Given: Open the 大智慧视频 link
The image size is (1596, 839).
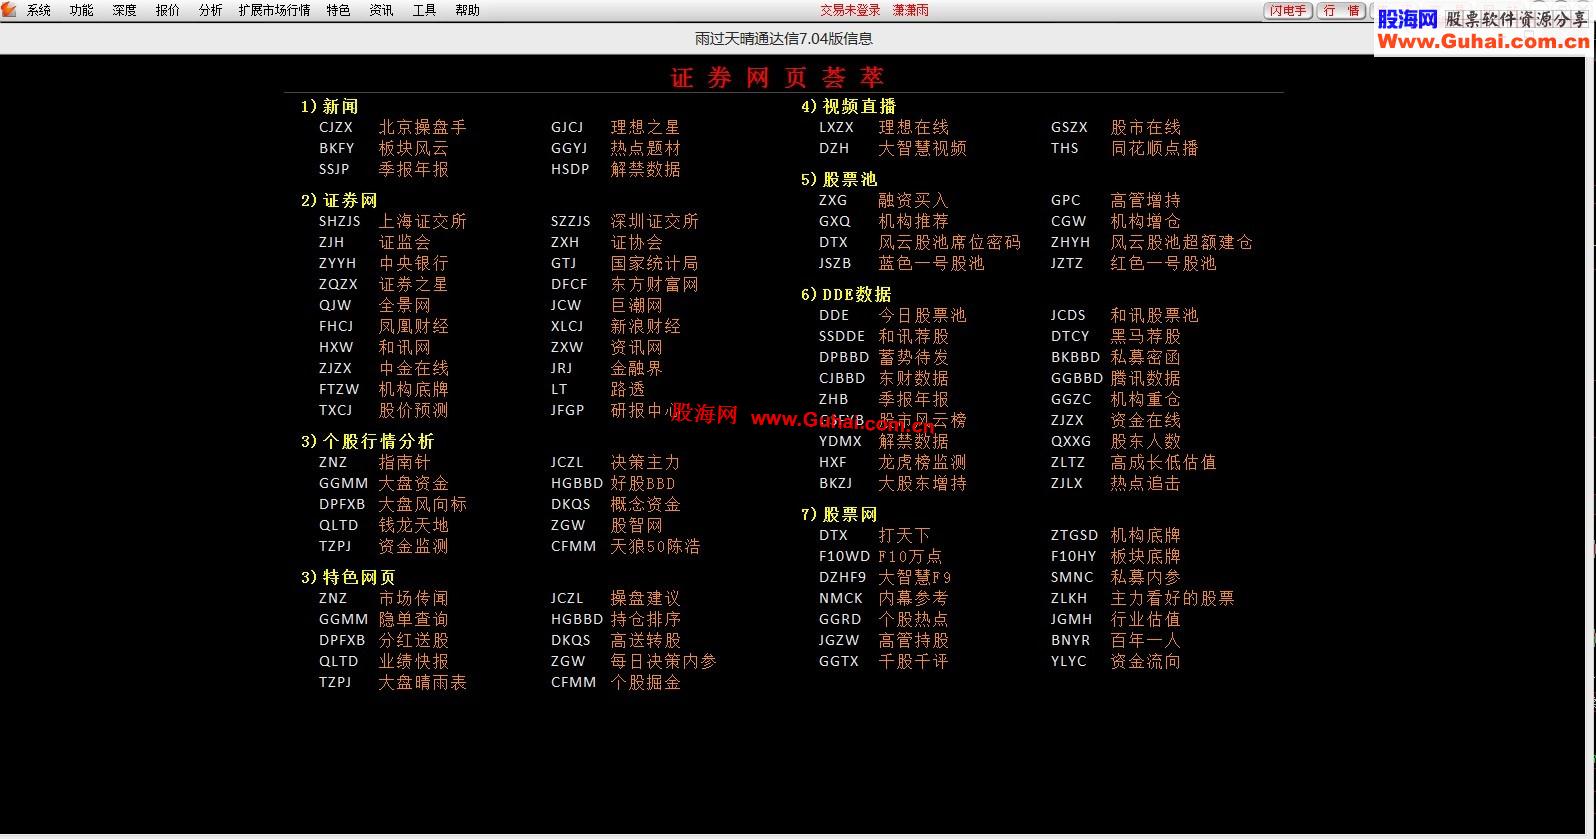Looking at the screenshot, I should click(923, 148).
